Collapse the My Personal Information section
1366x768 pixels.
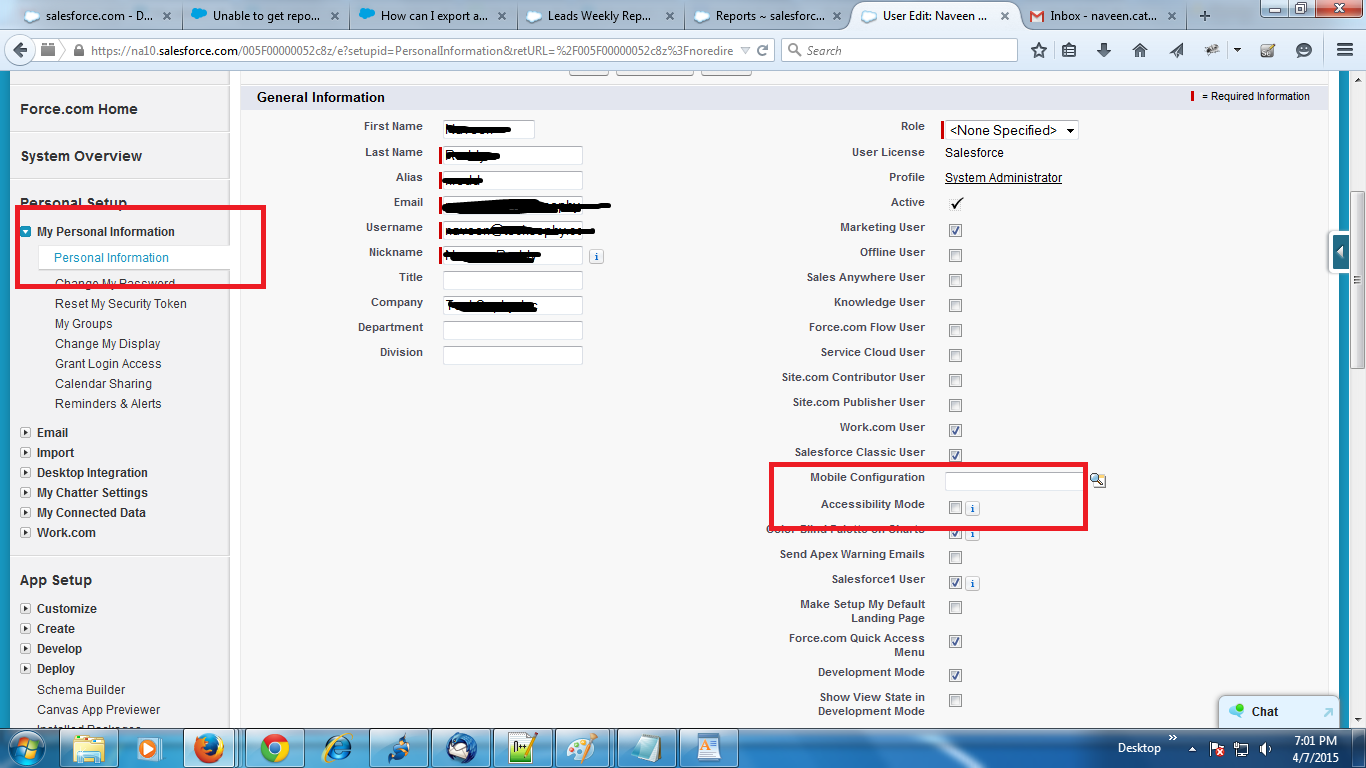point(26,232)
